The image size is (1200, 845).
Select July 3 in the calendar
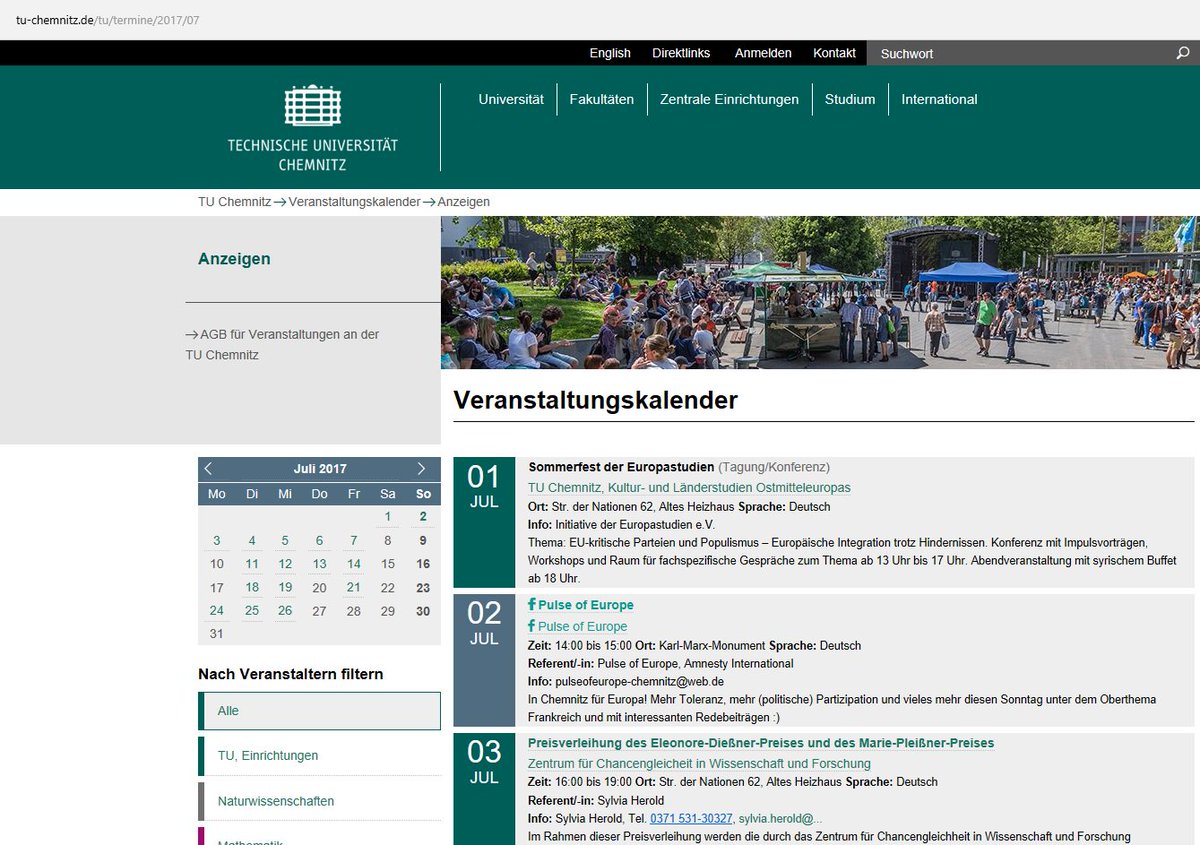coord(217,541)
